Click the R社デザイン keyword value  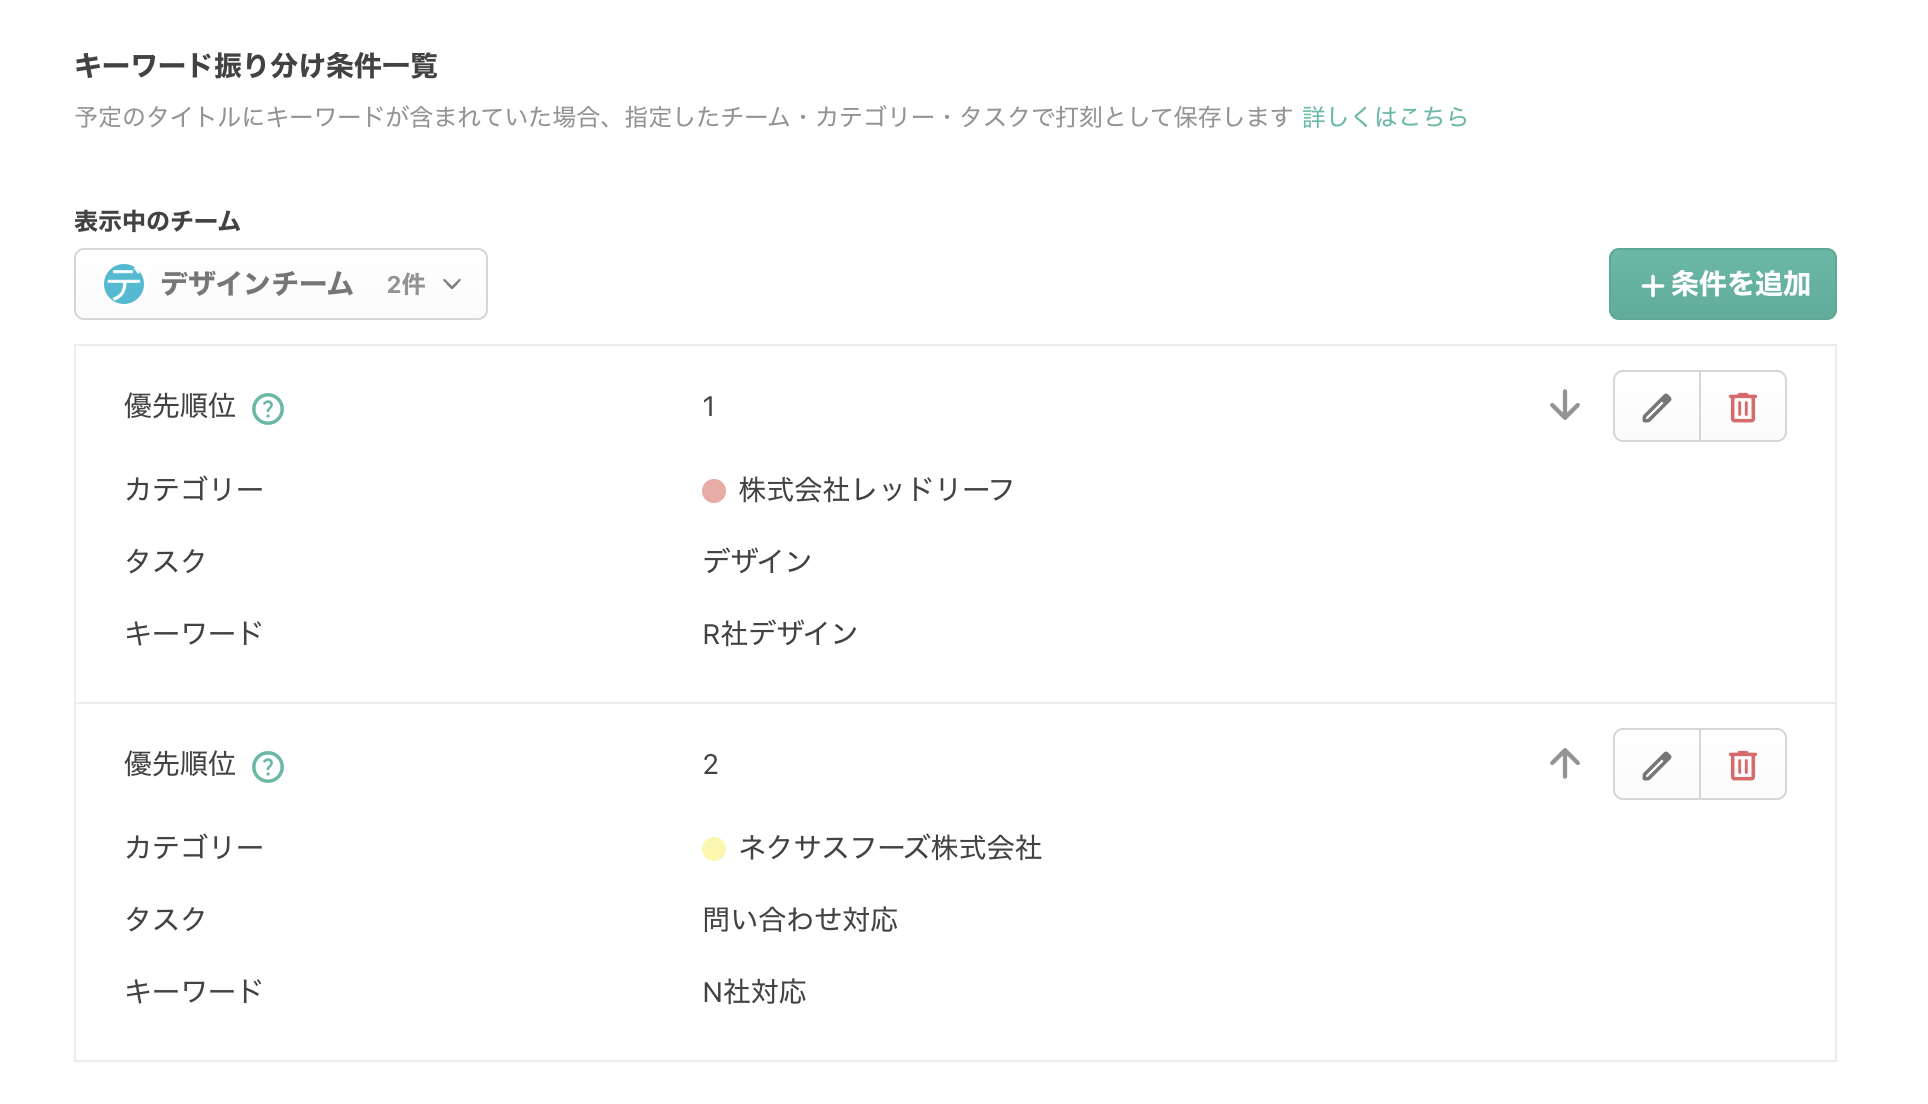(780, 632)
